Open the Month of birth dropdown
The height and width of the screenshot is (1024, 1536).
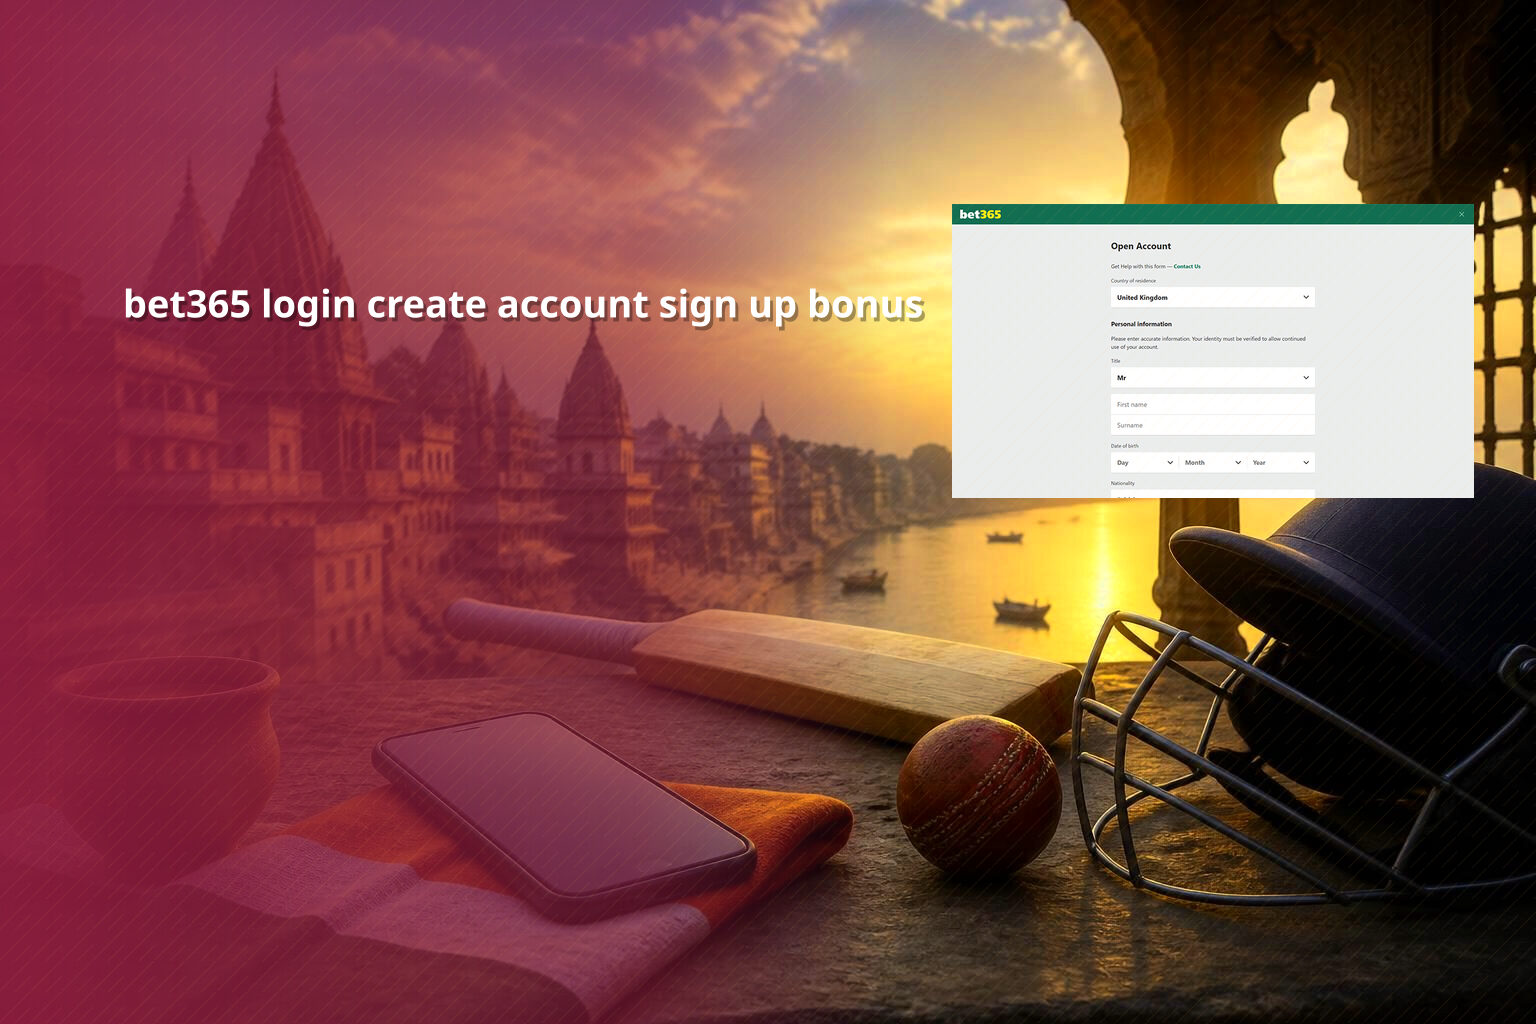click(1213, 462)
